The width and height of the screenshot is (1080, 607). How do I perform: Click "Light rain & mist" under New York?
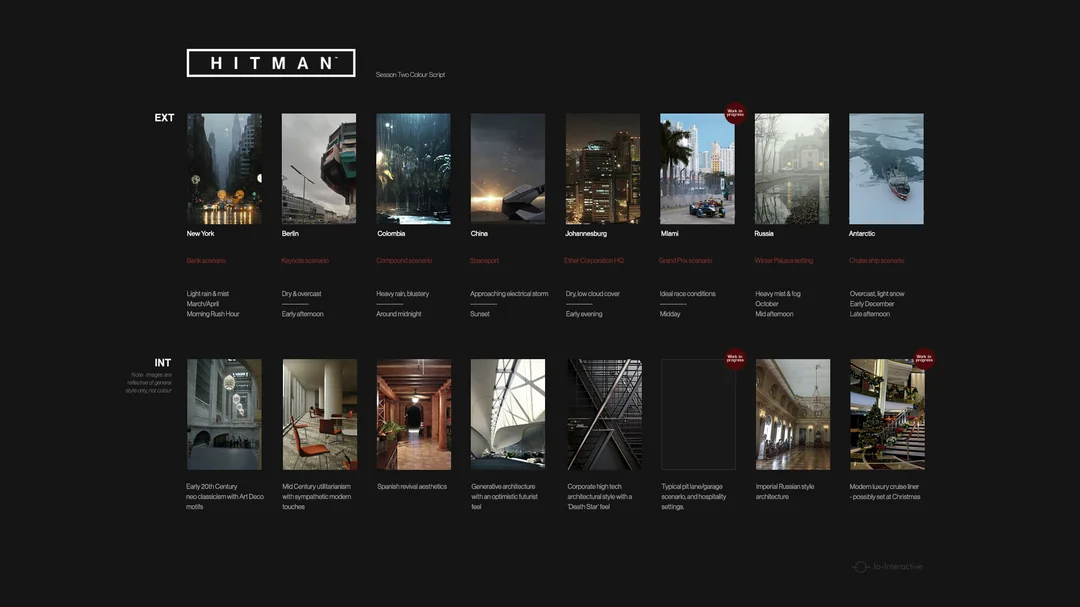click(207, 294)
